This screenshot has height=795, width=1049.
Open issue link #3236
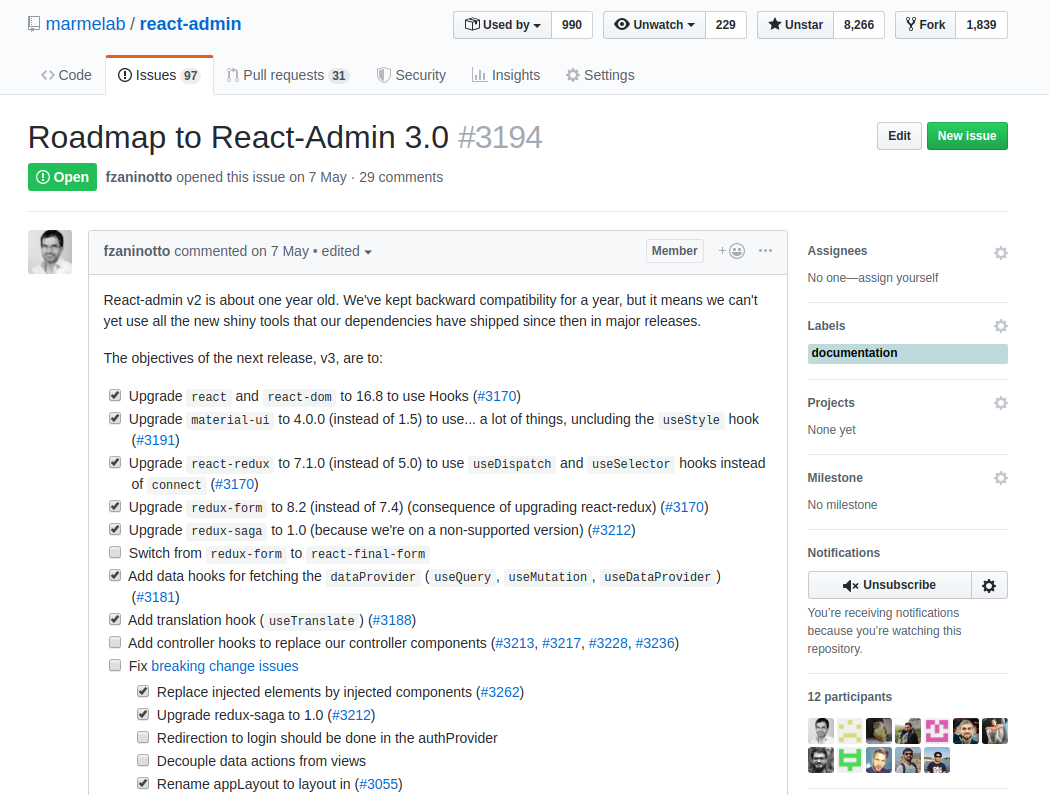pos(655,643)
